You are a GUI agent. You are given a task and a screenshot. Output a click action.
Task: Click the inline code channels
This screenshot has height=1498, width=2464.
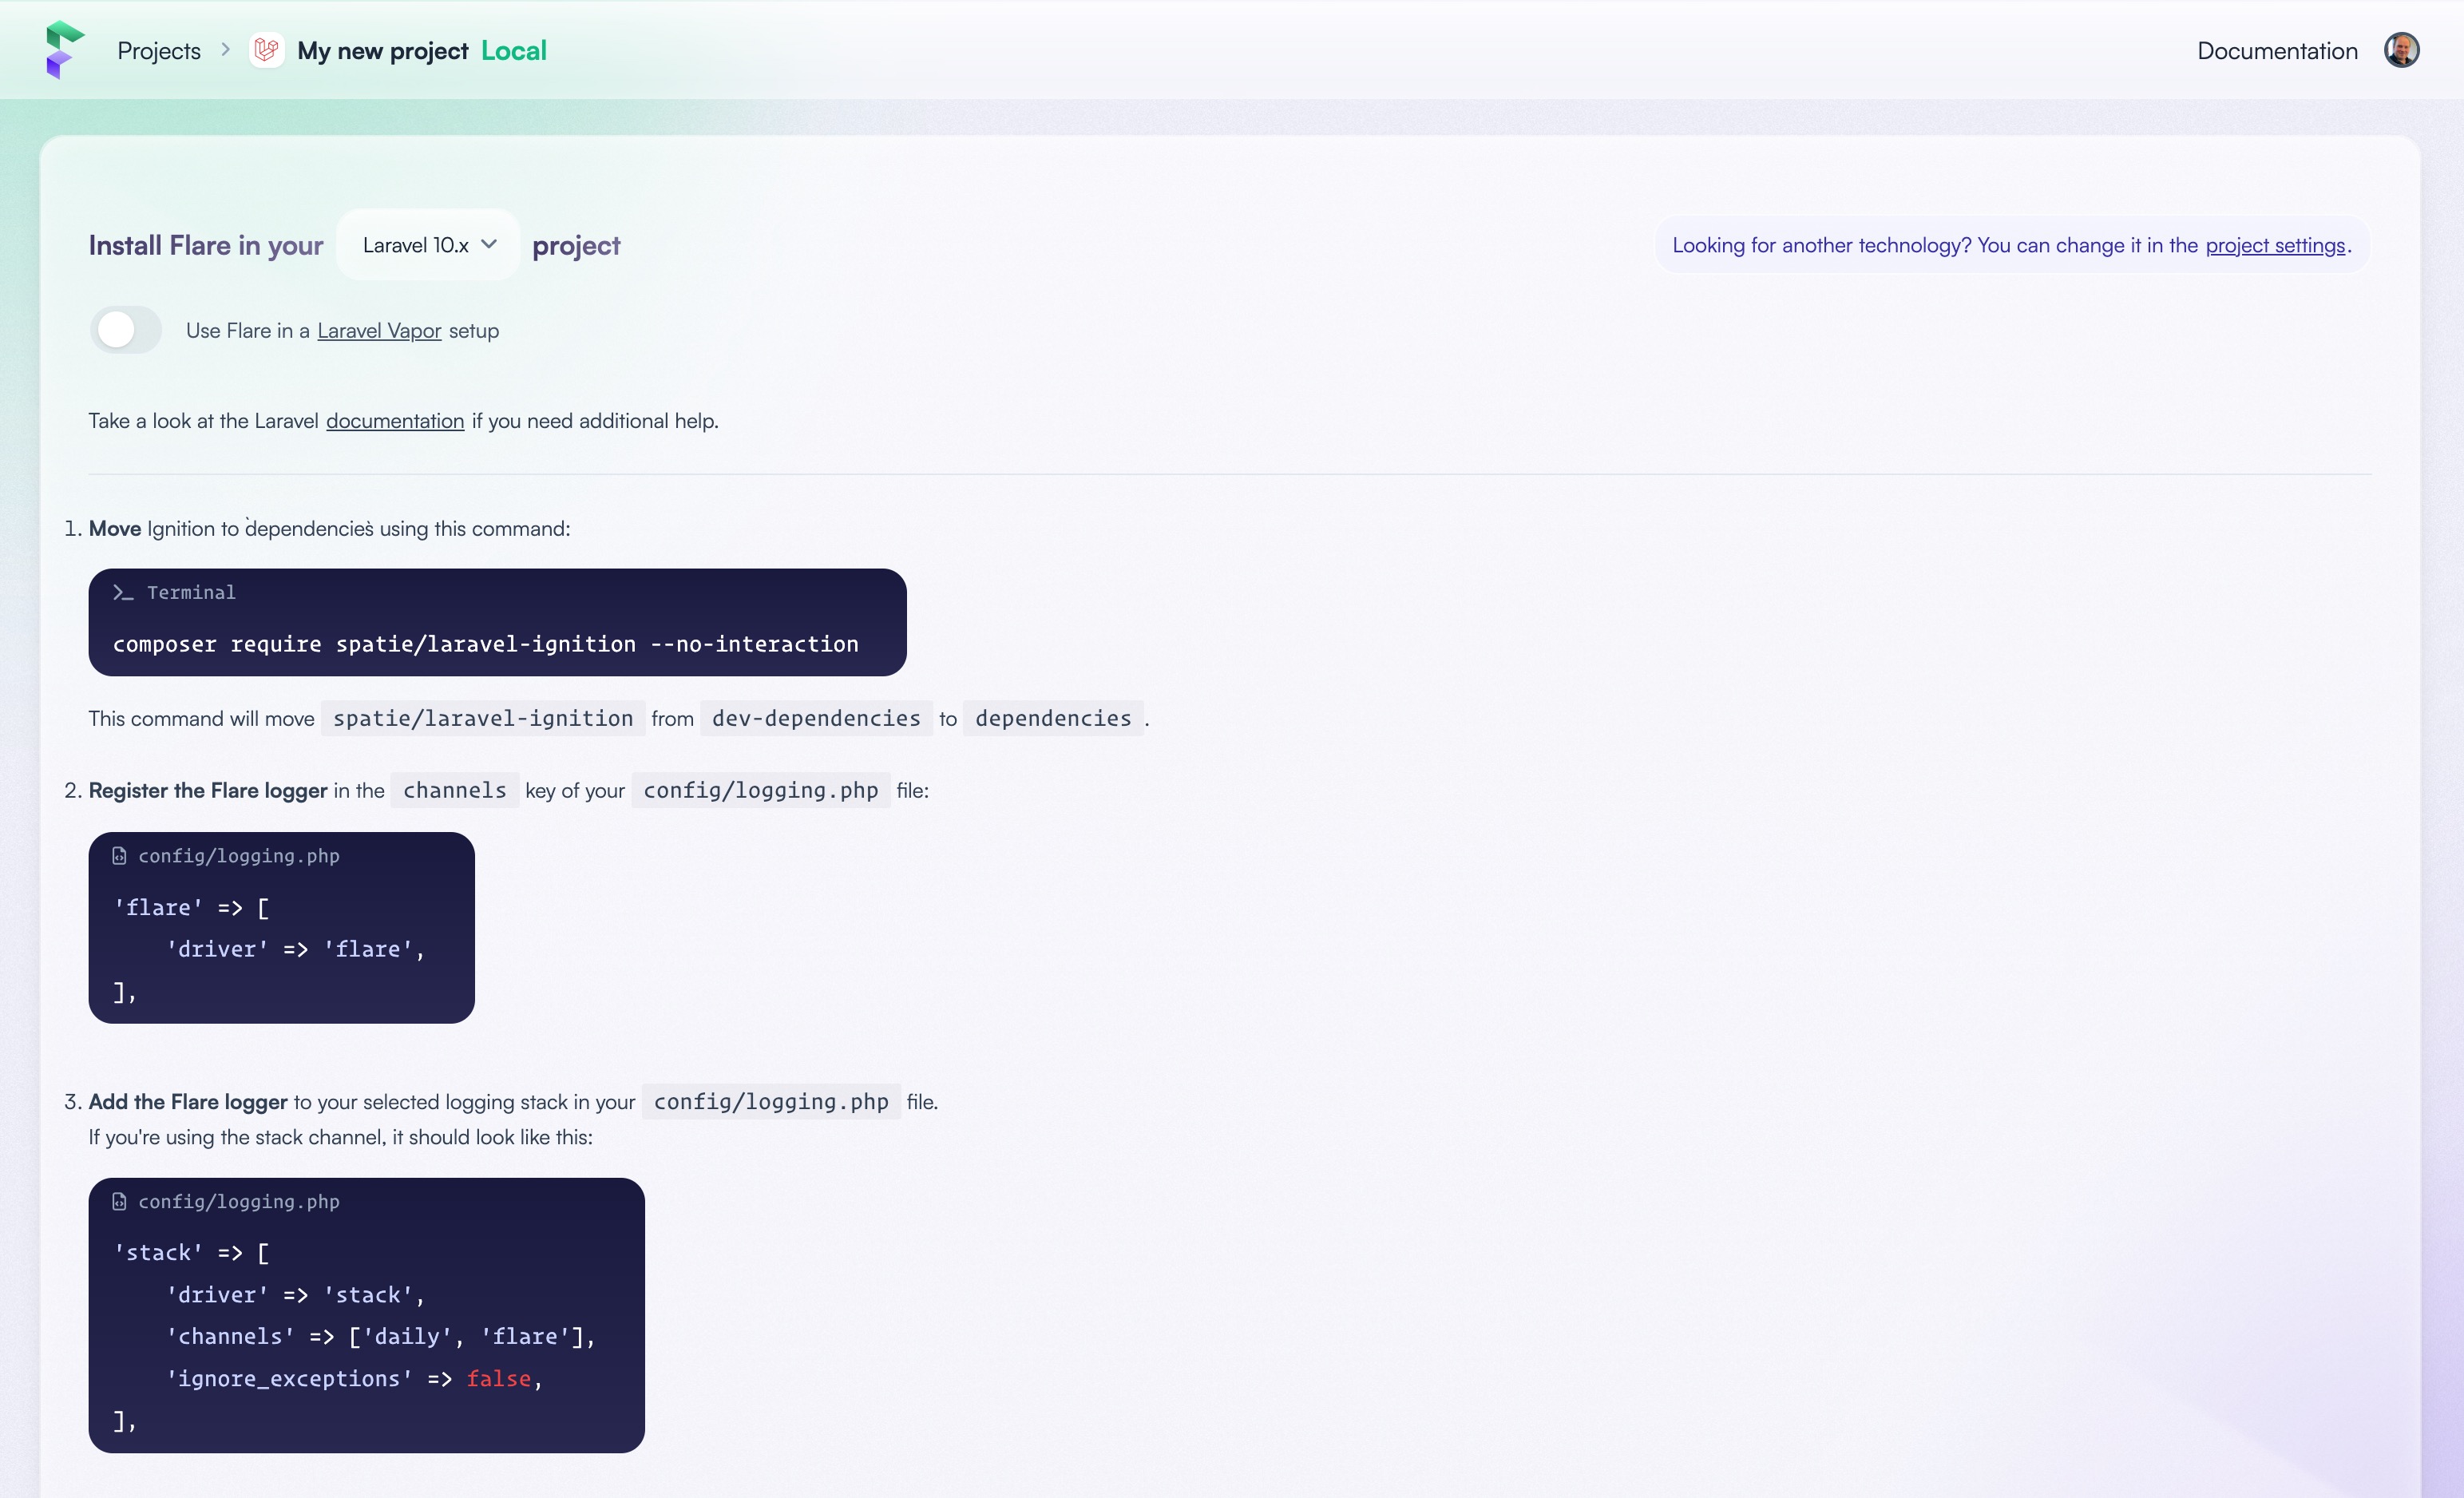coord(455,790)
